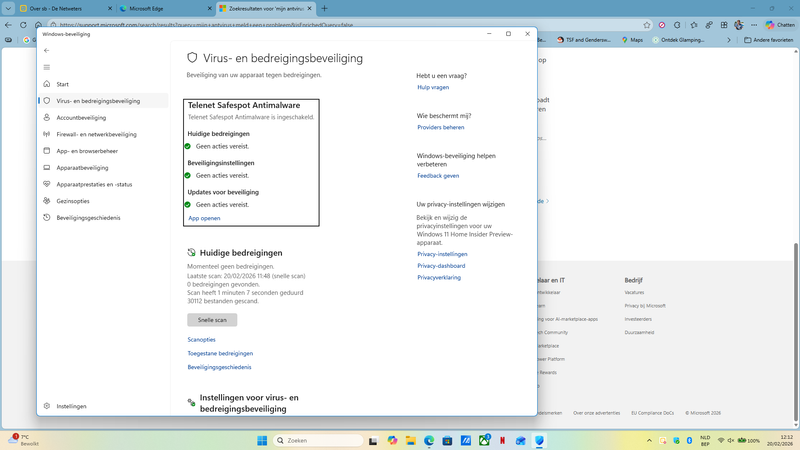Add page to favorites star icon

coord(647,25)
